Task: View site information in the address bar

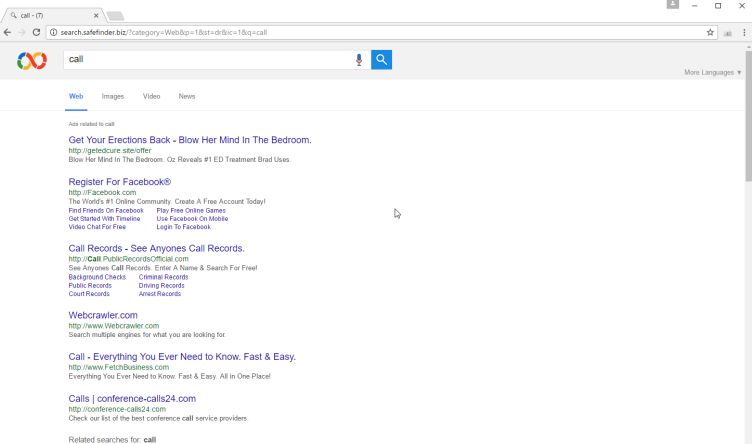Action: tap(53, 32)
